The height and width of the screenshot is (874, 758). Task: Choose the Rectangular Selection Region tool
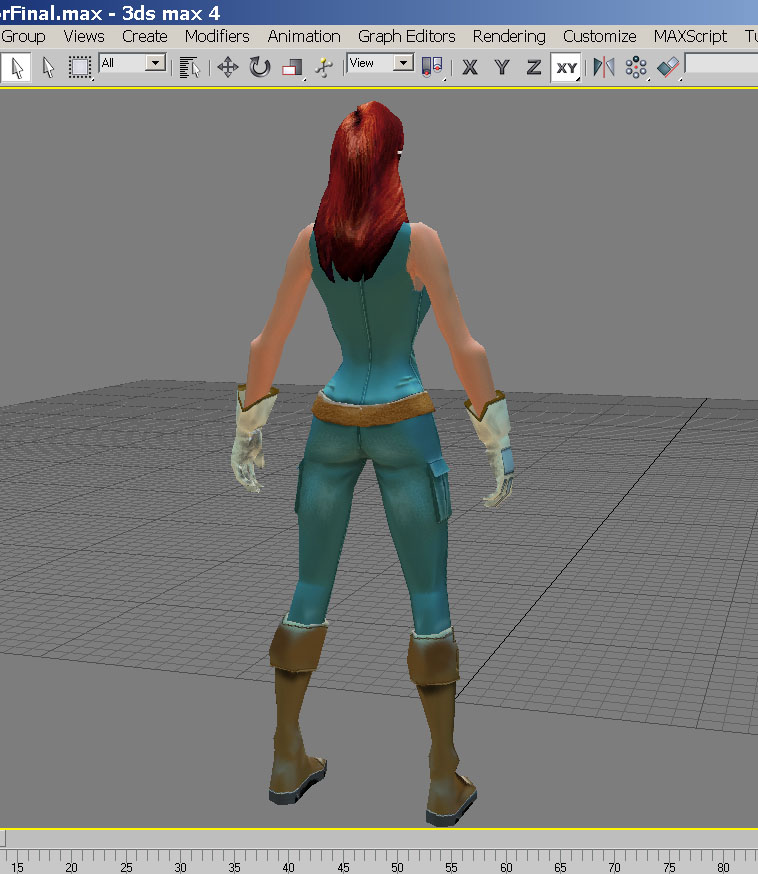pos(79,67)
